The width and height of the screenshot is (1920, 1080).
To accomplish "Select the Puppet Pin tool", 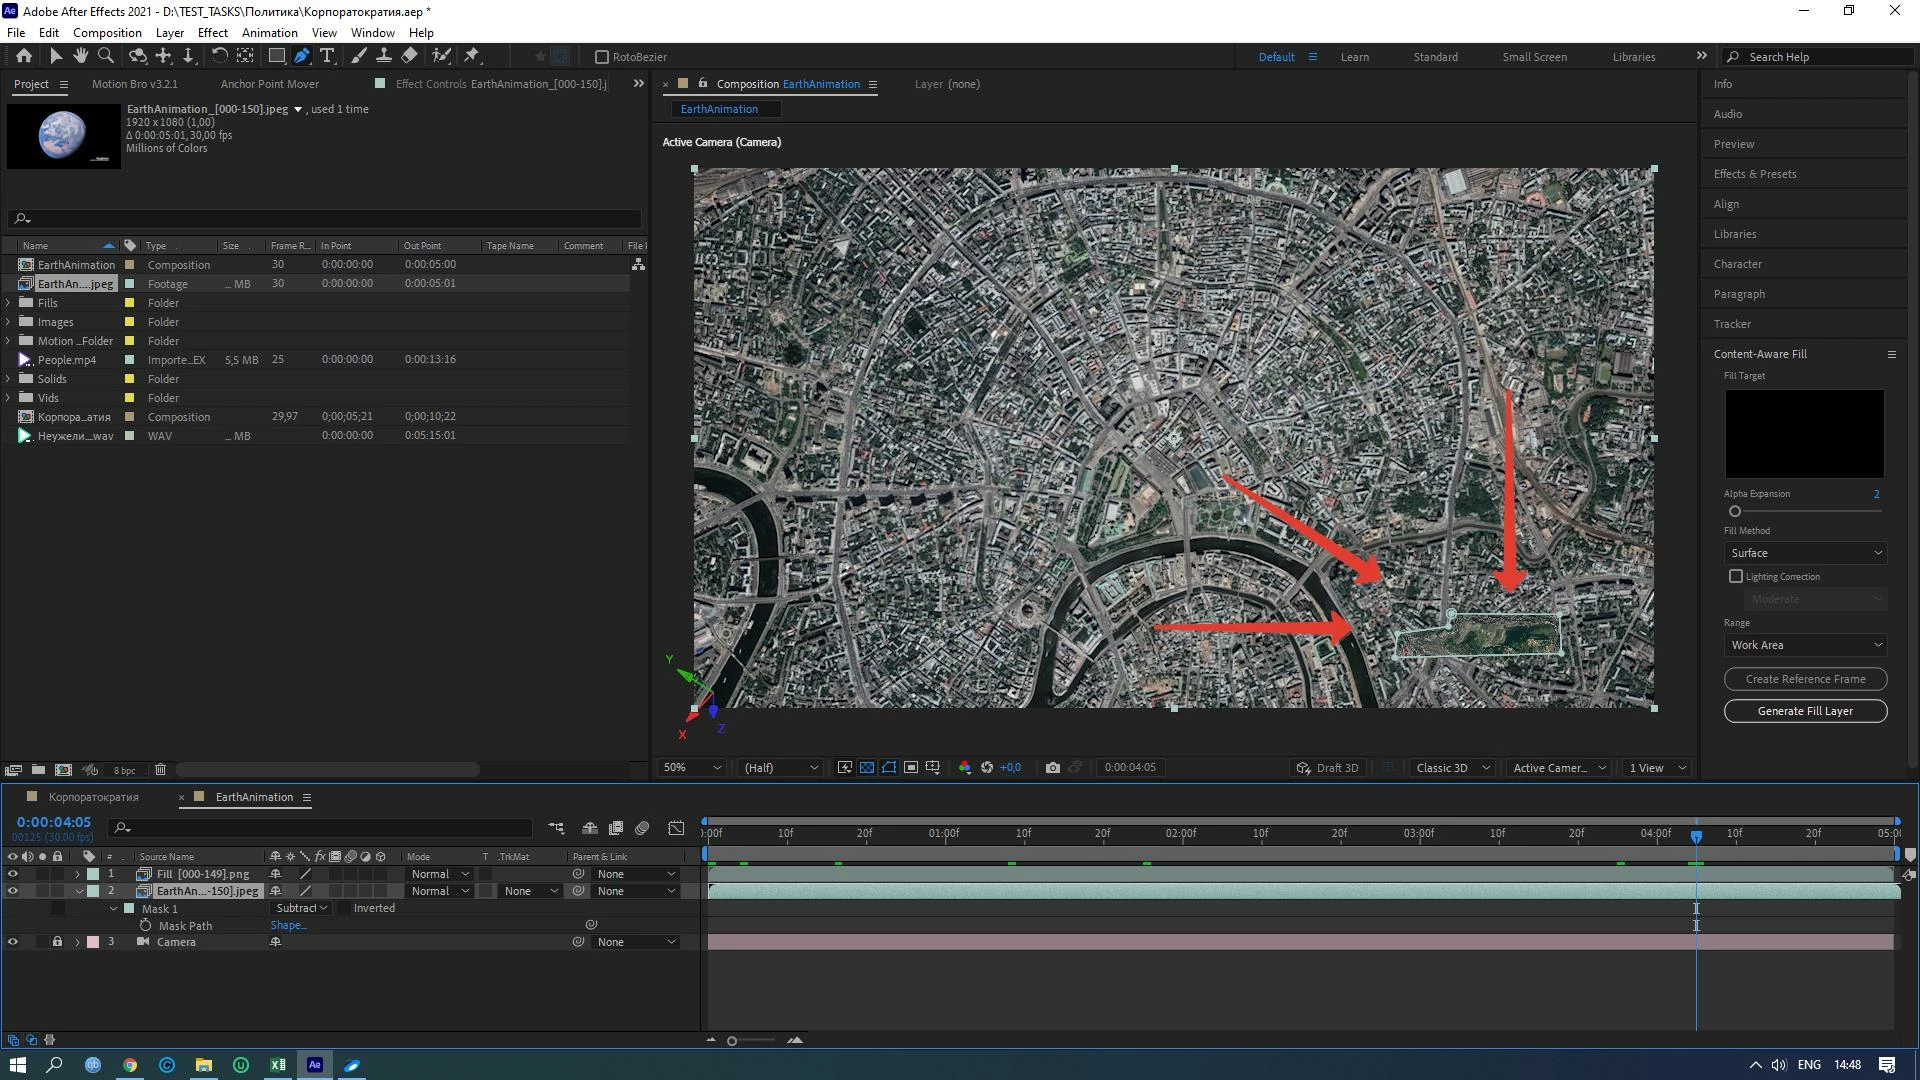I will (472, 56).
